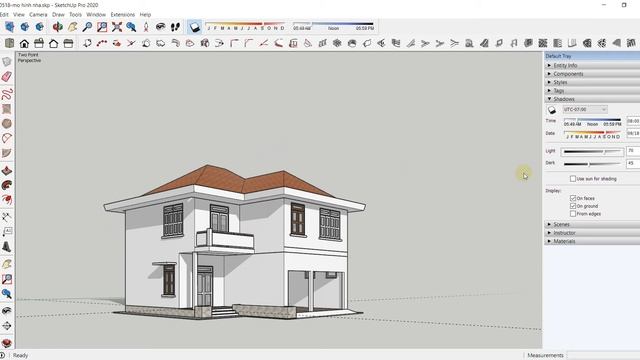Expand the Styles panel
Viewport: 640px width, 360px height.
592,82
